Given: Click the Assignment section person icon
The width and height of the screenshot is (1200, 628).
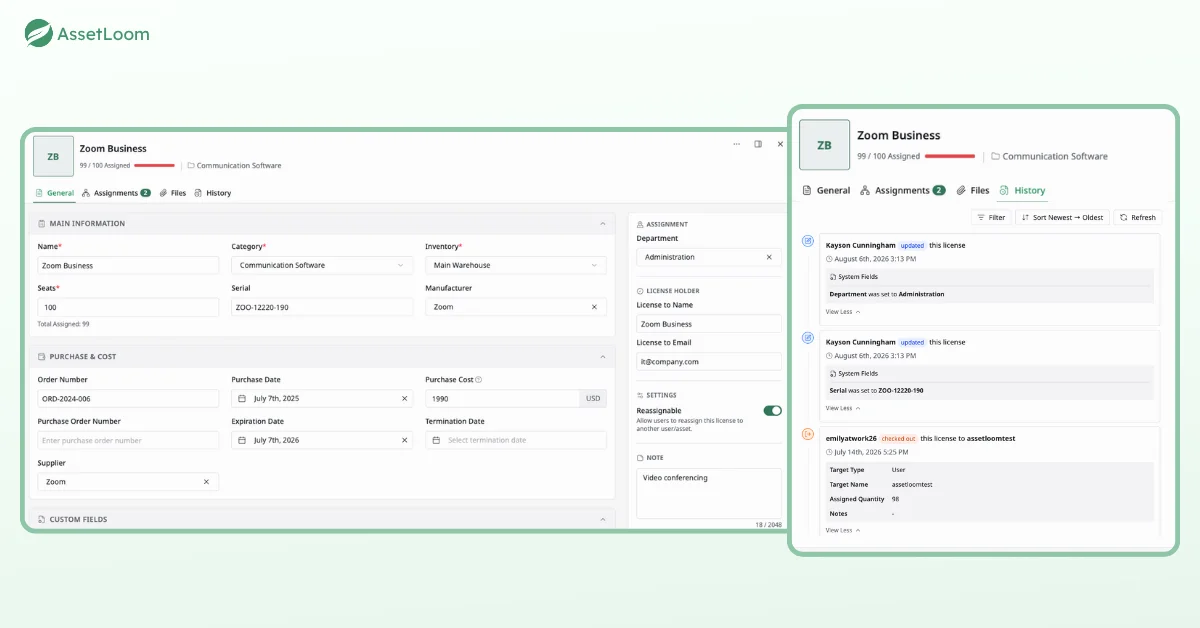Looking at the screenshot, I should [640, 224].
